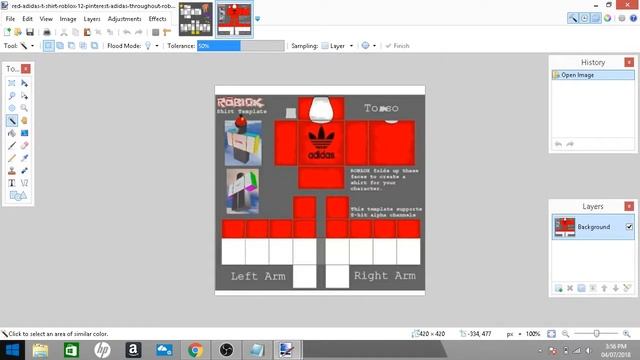Select the Paintbrush tool
640x360 pixels.
coord(12,146)
